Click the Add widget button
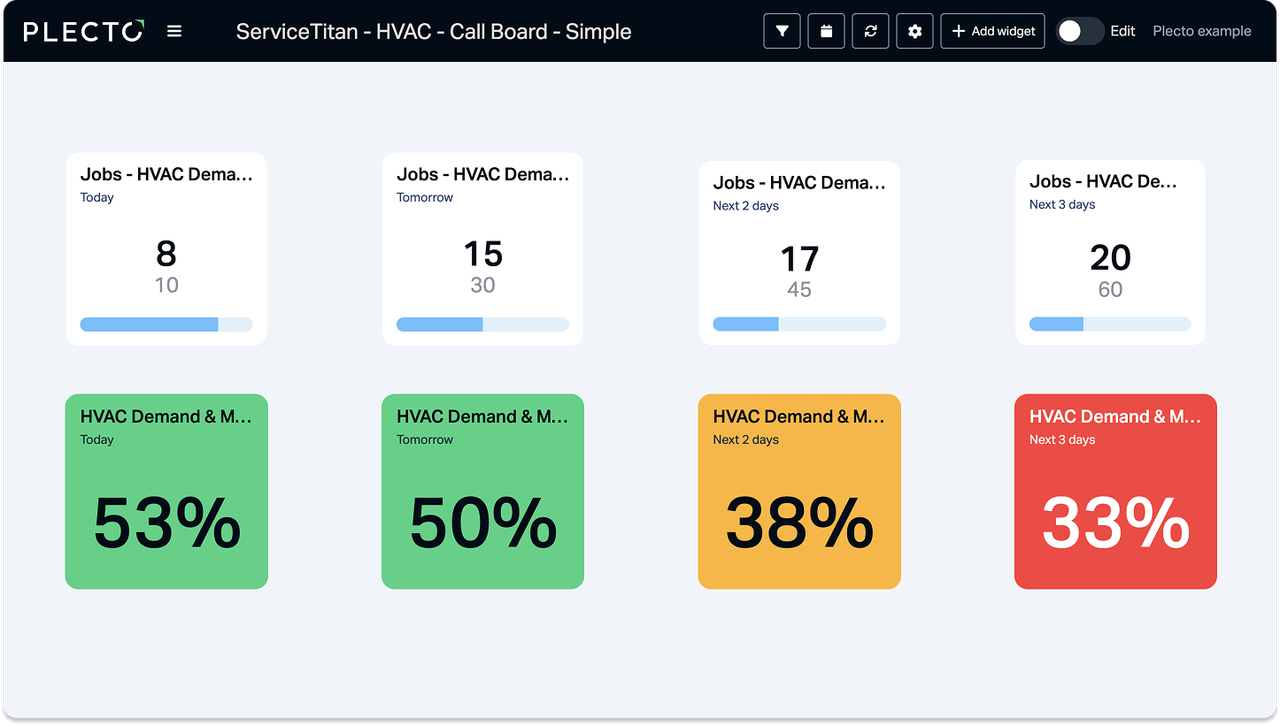The height and width of the screenshot is (725, 1280). 993,31
